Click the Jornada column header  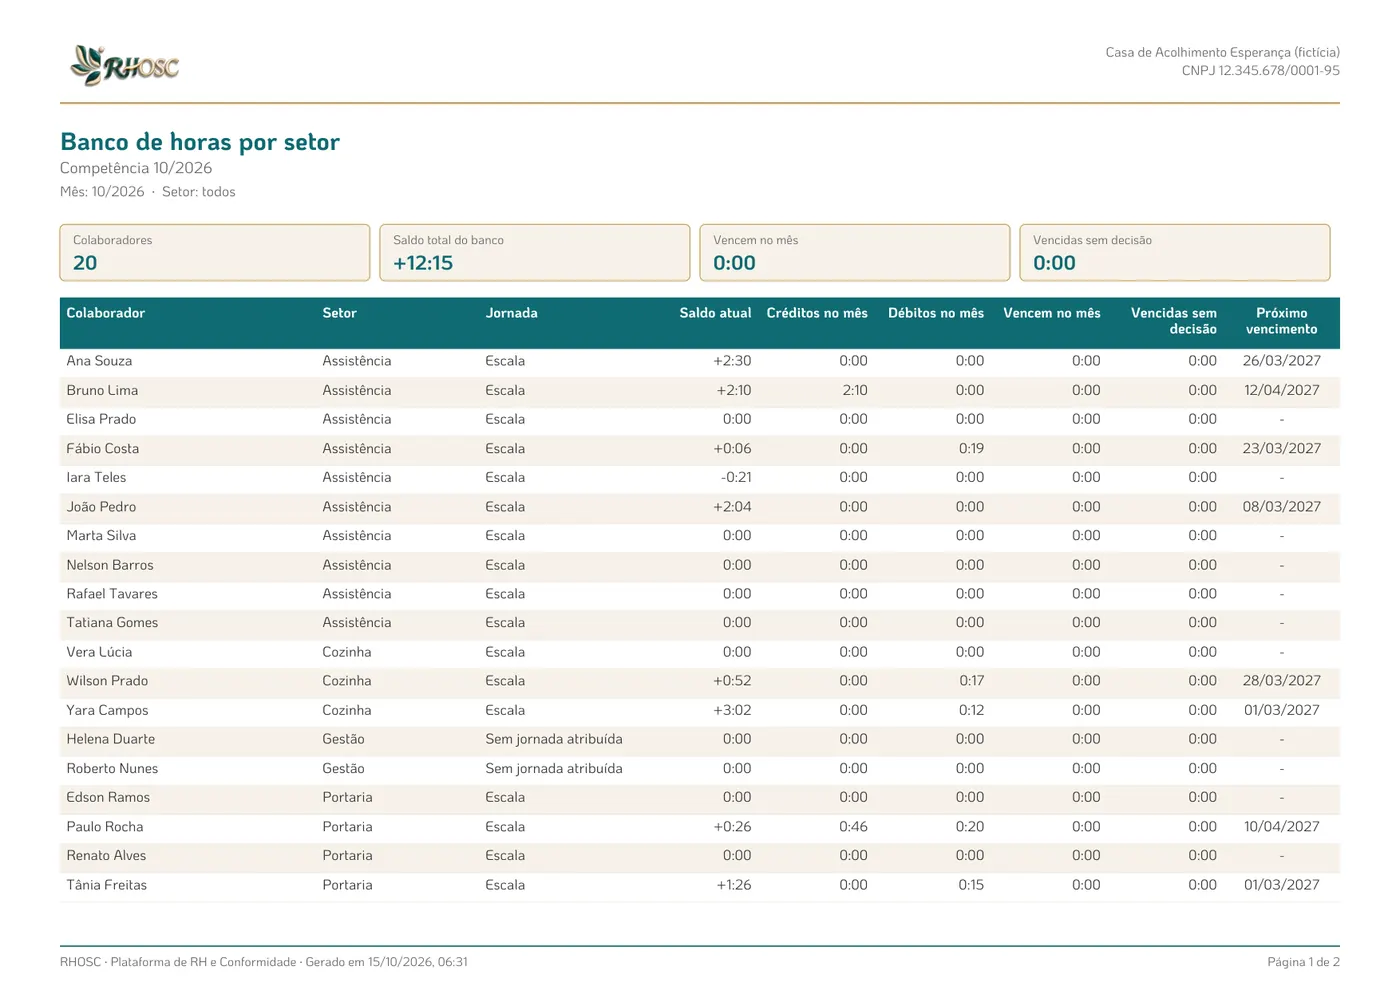[511, 313]
